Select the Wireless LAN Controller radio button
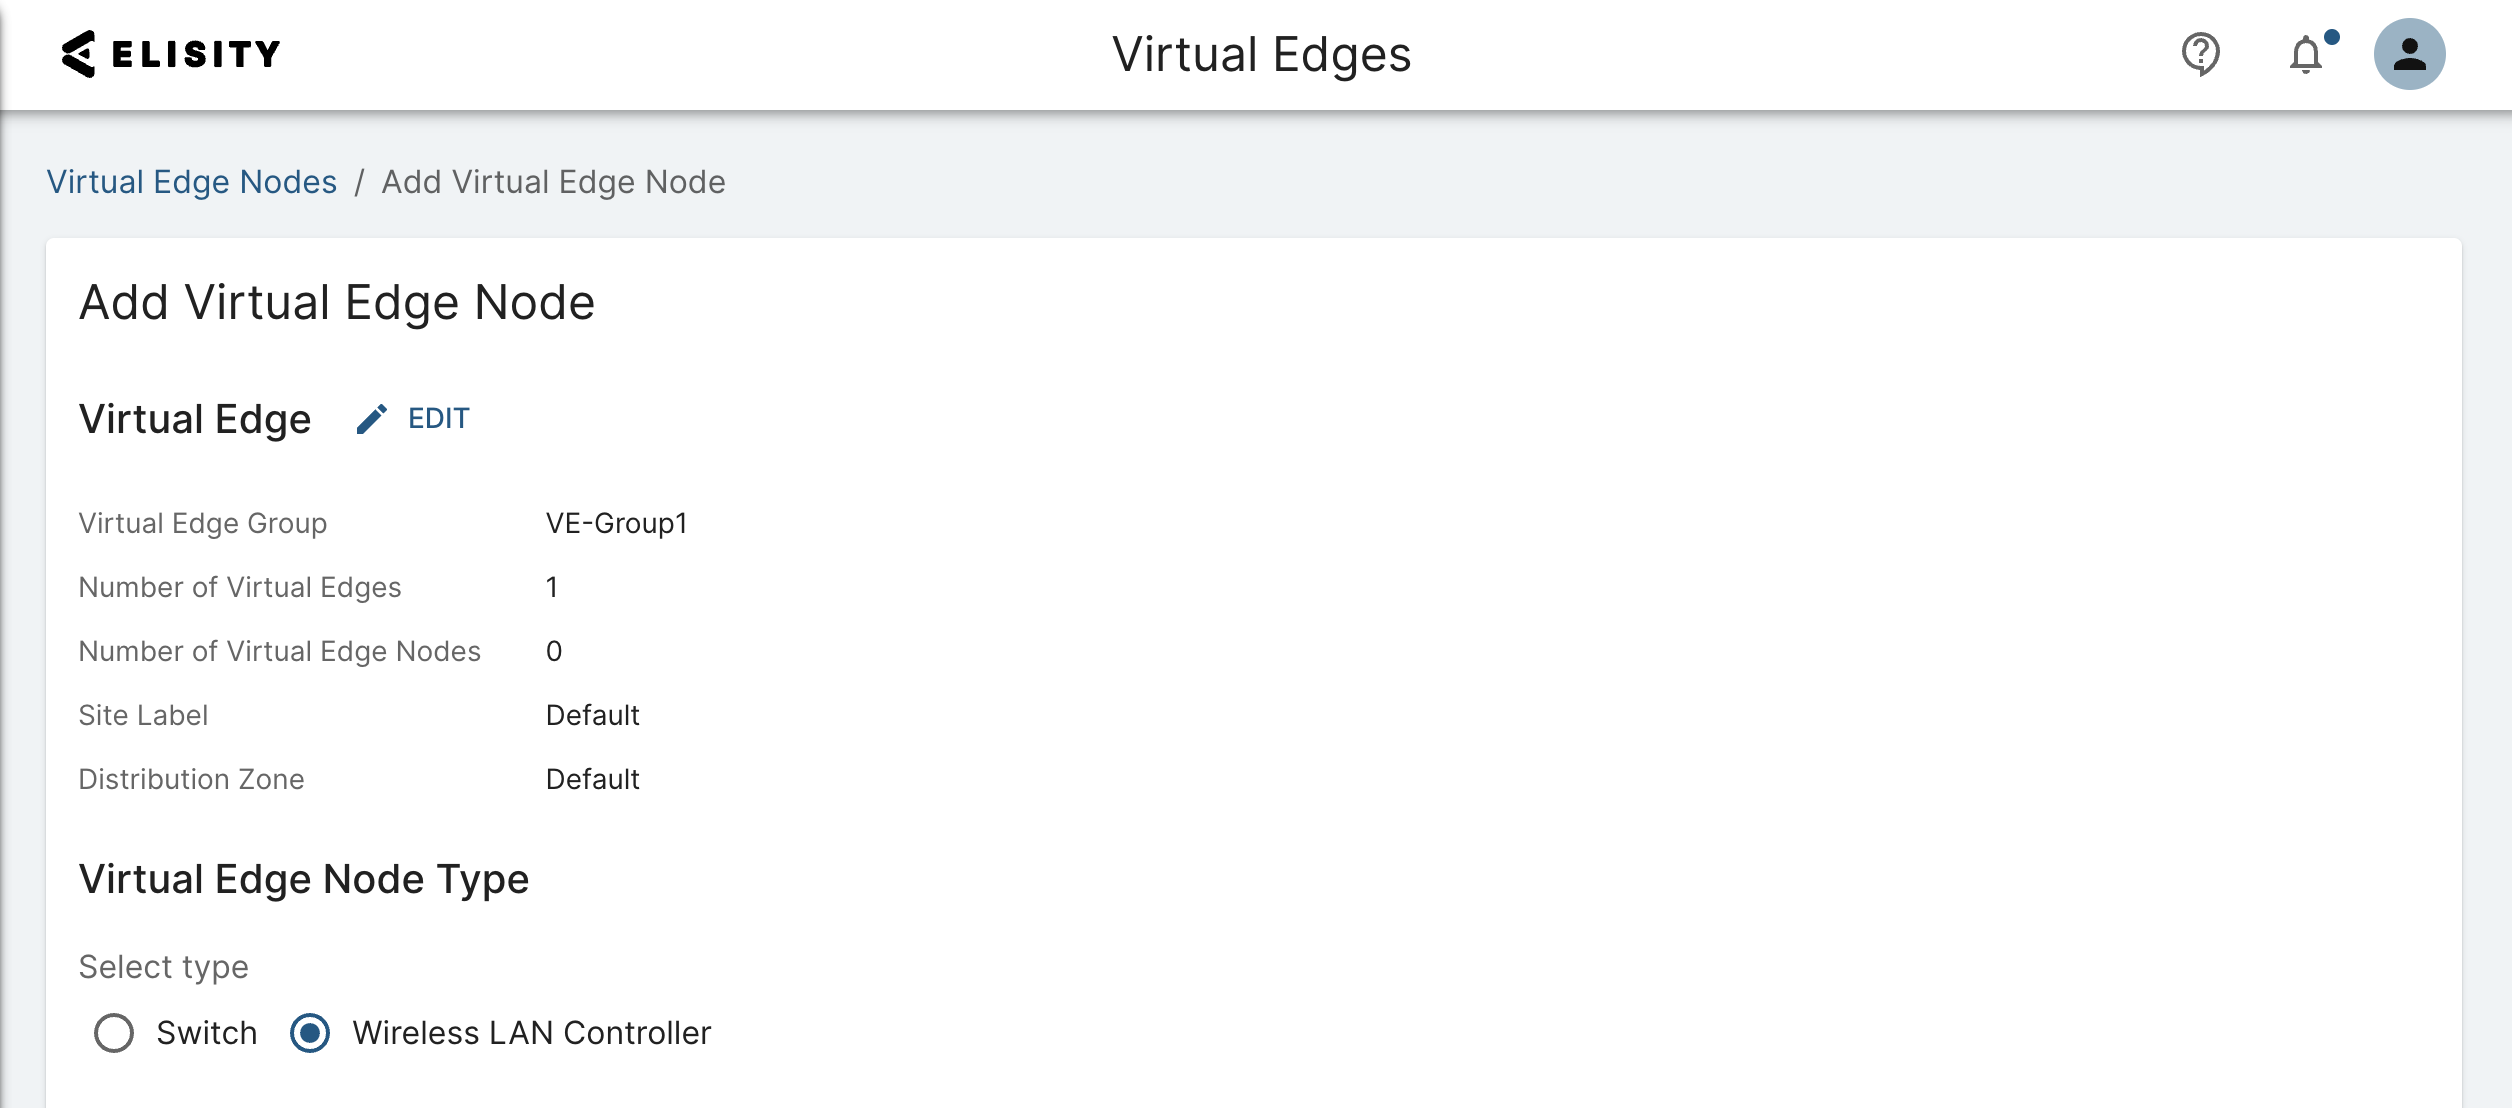The width and height of the screenshot is (2512, 1108). click(x=310, y=1033)
